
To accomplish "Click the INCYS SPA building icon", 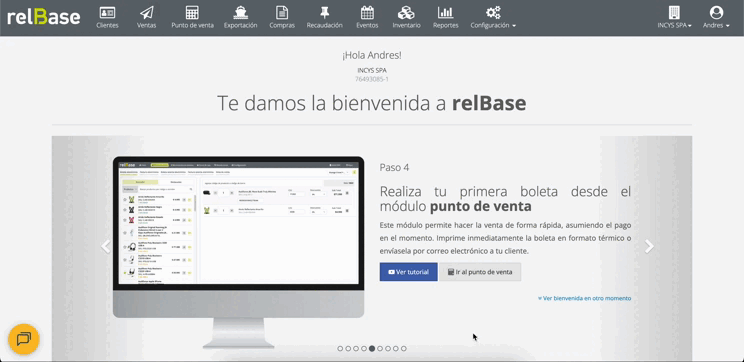I will tap(674, 12).
